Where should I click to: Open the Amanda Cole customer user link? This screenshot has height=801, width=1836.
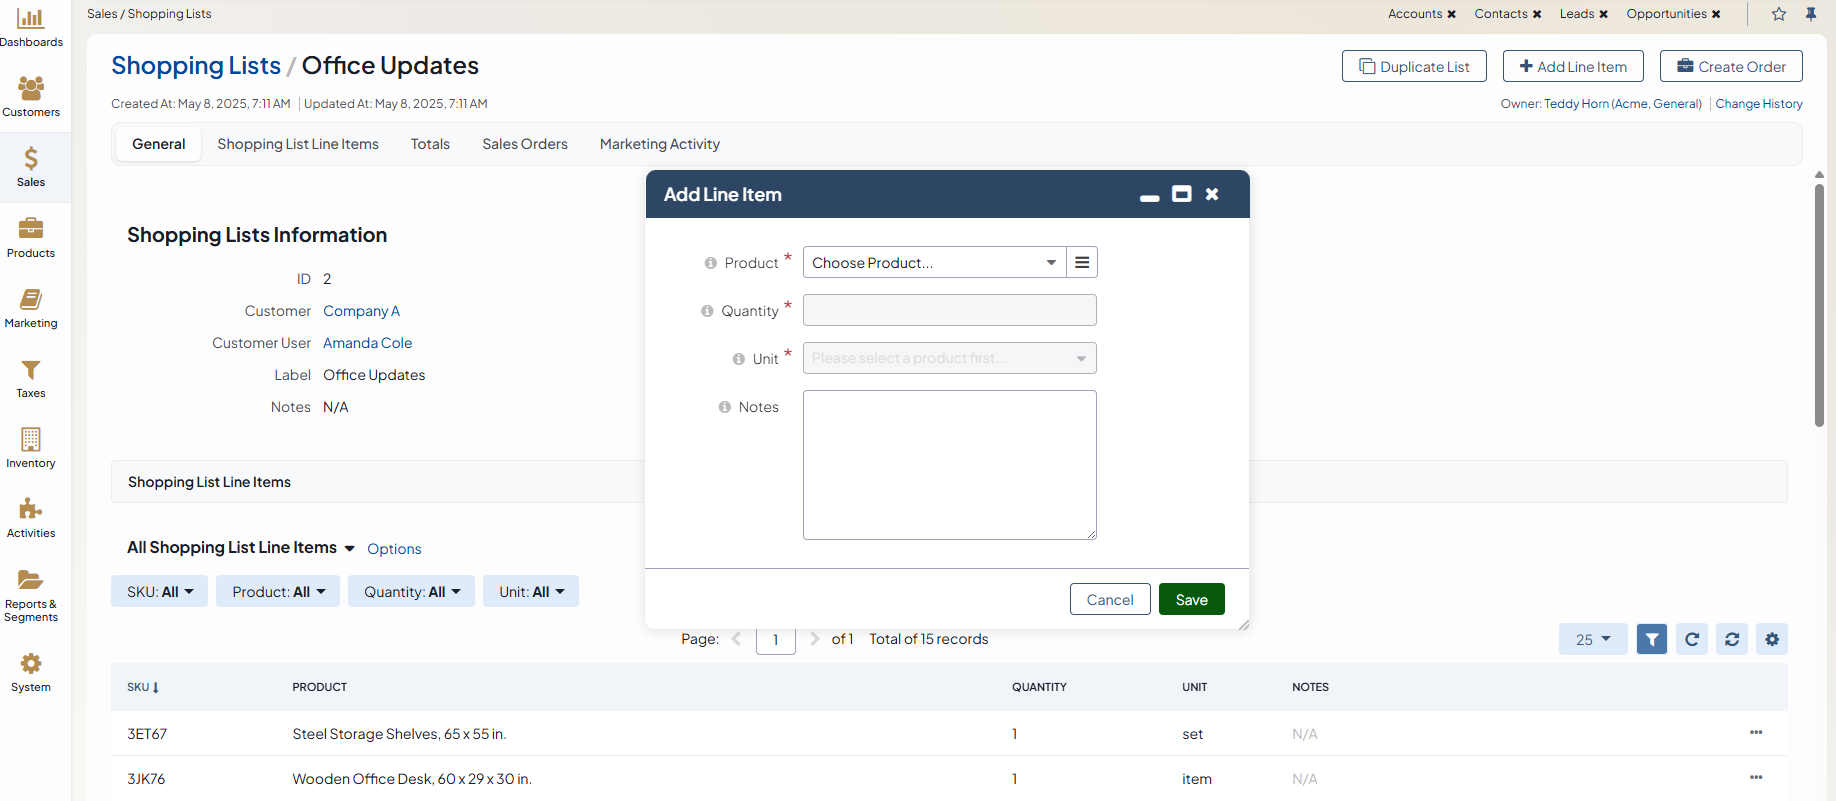coord(367,343)
